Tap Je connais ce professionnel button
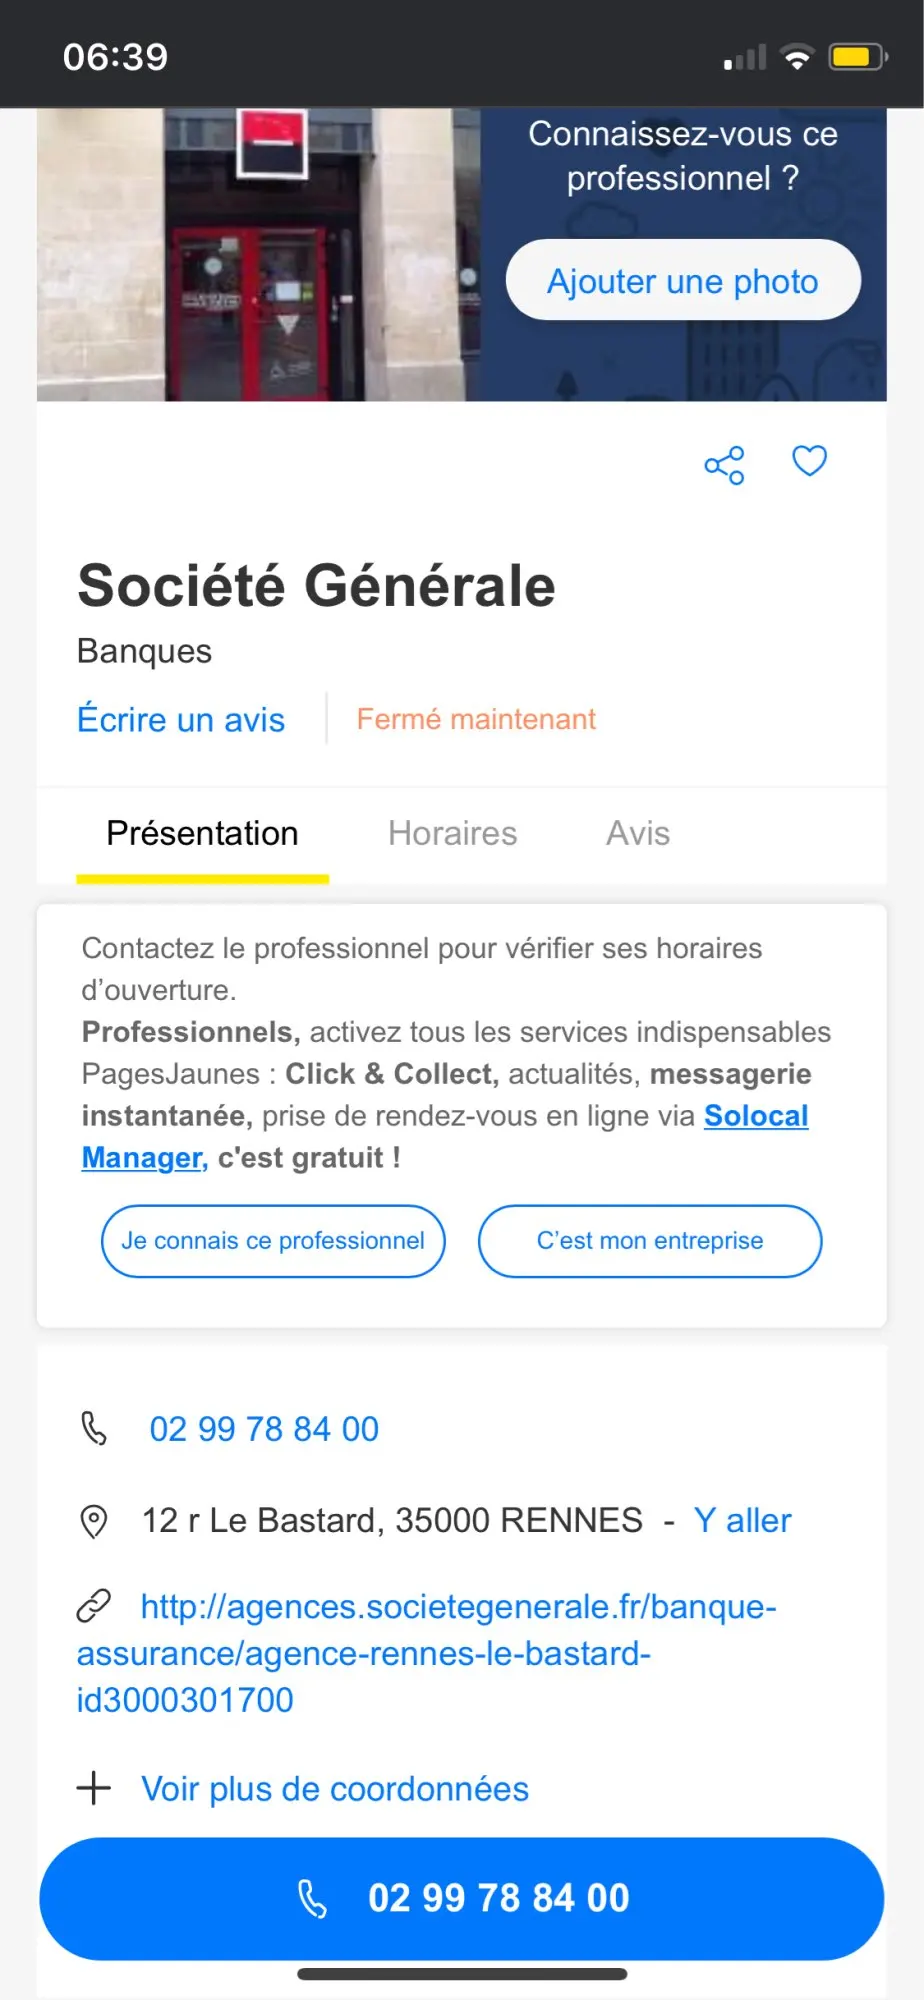Screen dimensions: 924x2000 coord(273,1241)
